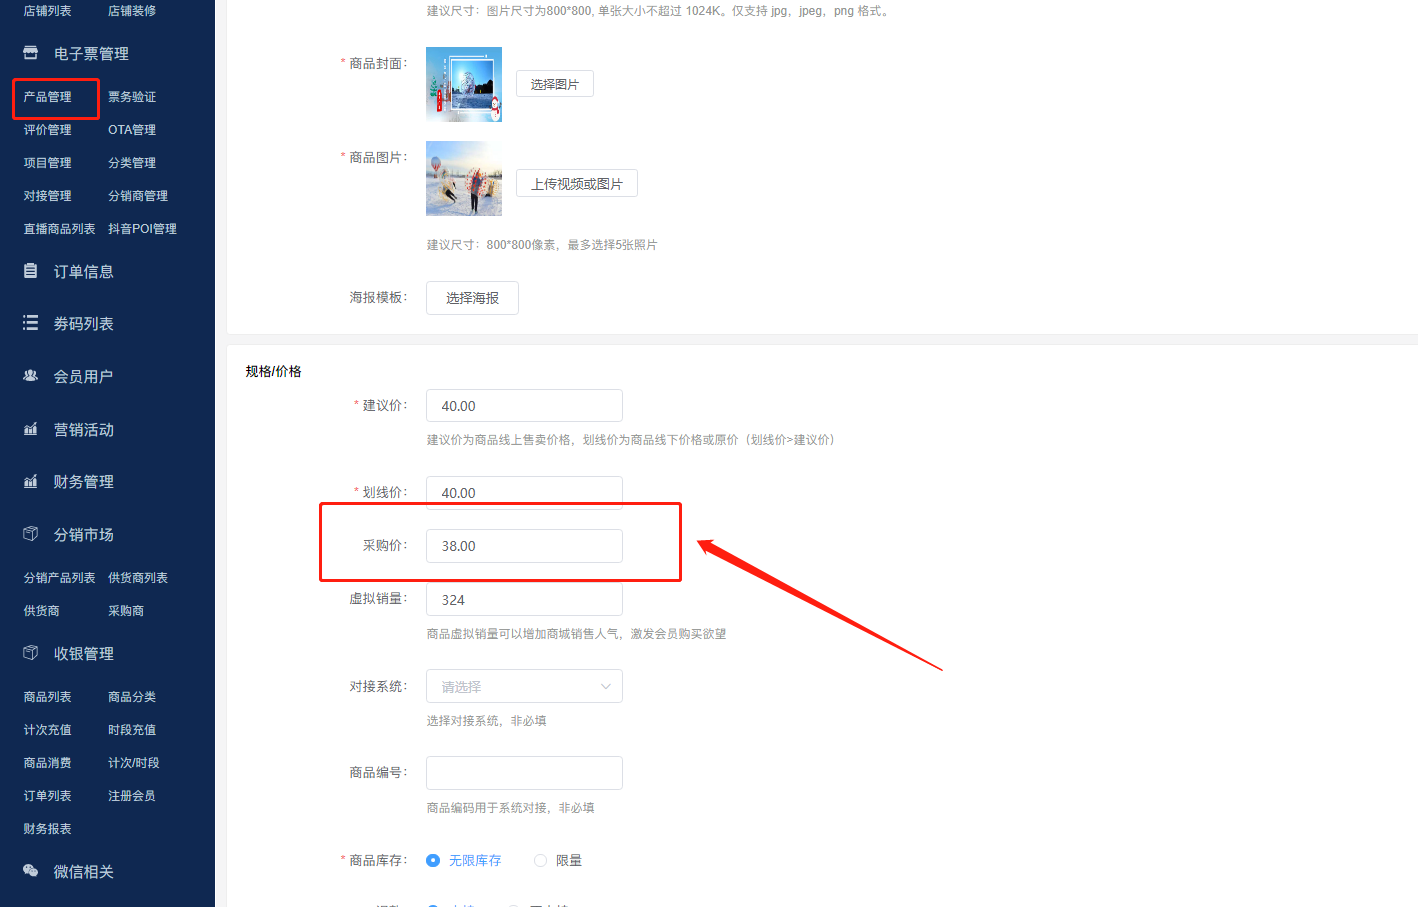This screenshot has height=907, width=1418.
Task: Choose the 限量 stock option
Action: pos(539,860)
